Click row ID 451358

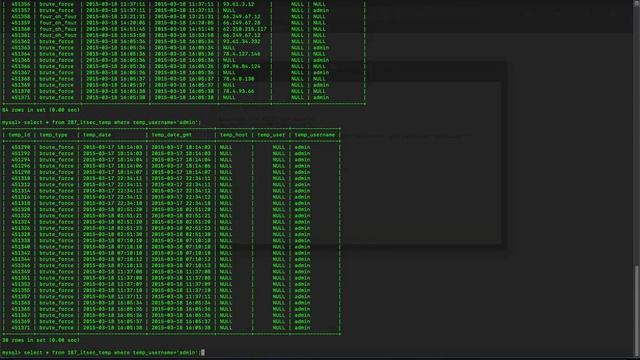point(21,17)
